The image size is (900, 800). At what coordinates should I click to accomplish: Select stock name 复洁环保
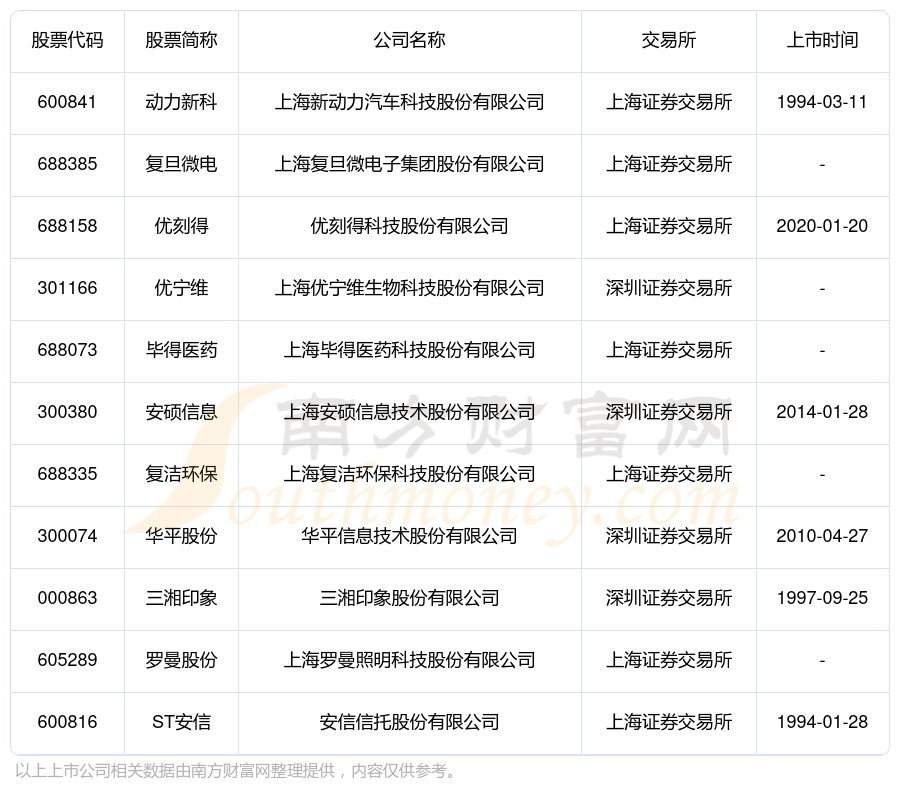pos(181,474)
